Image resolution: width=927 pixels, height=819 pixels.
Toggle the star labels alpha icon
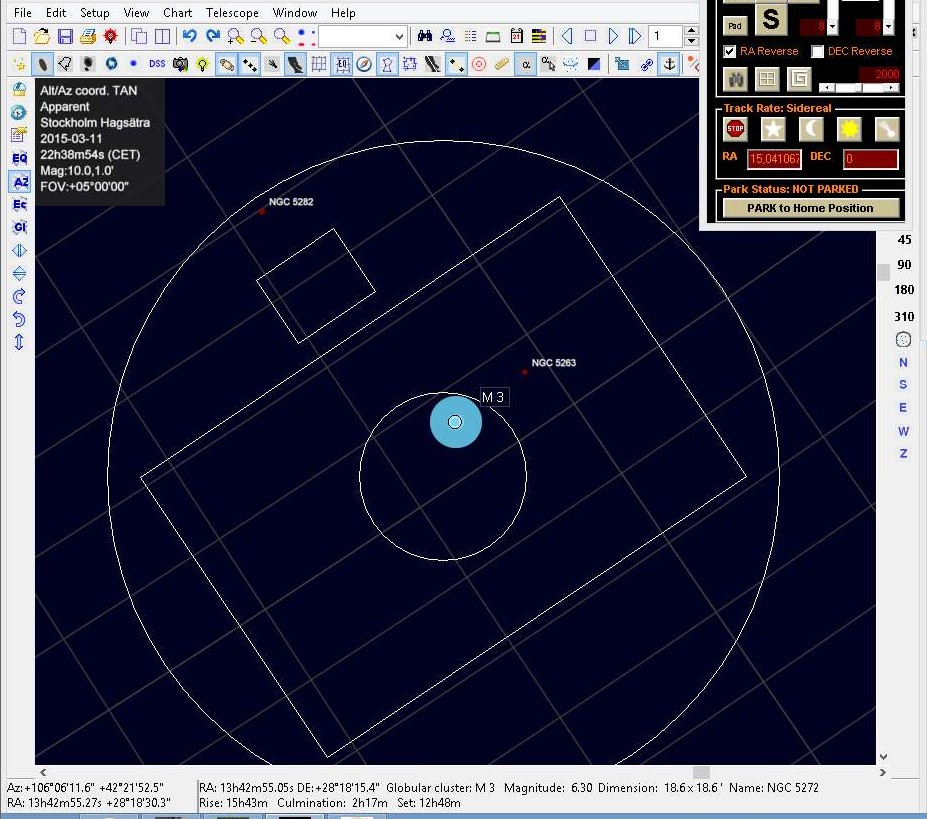[x=526, y=64]
